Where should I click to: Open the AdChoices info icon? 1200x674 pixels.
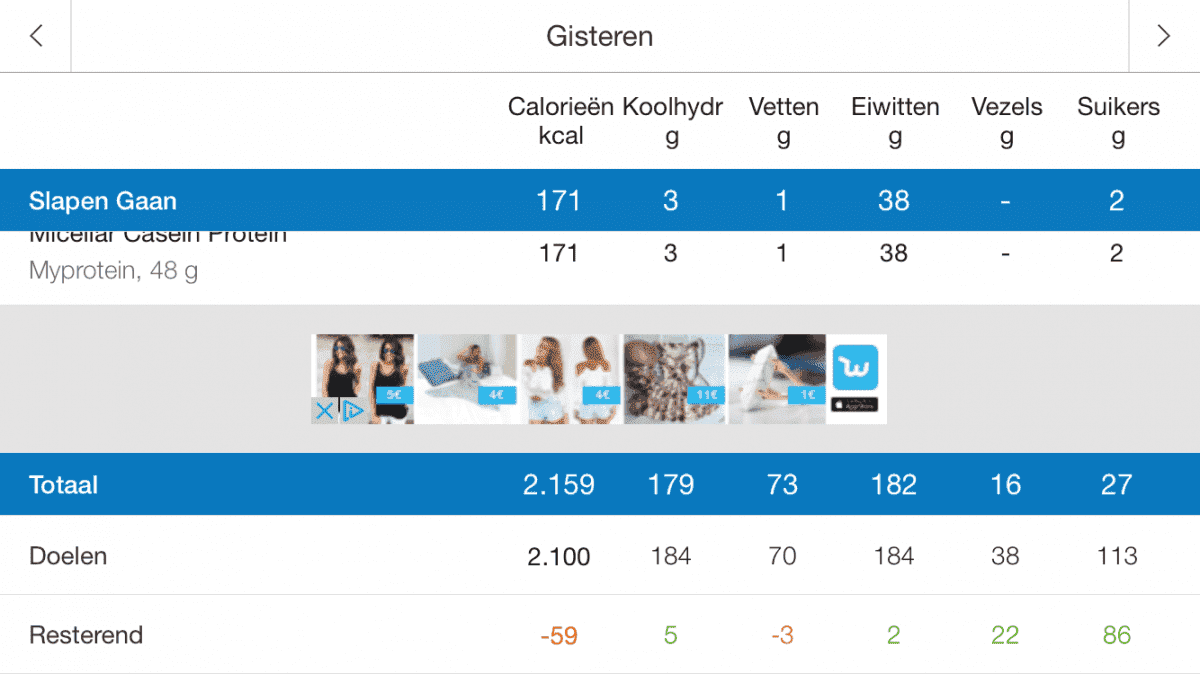tap(351, 410)
